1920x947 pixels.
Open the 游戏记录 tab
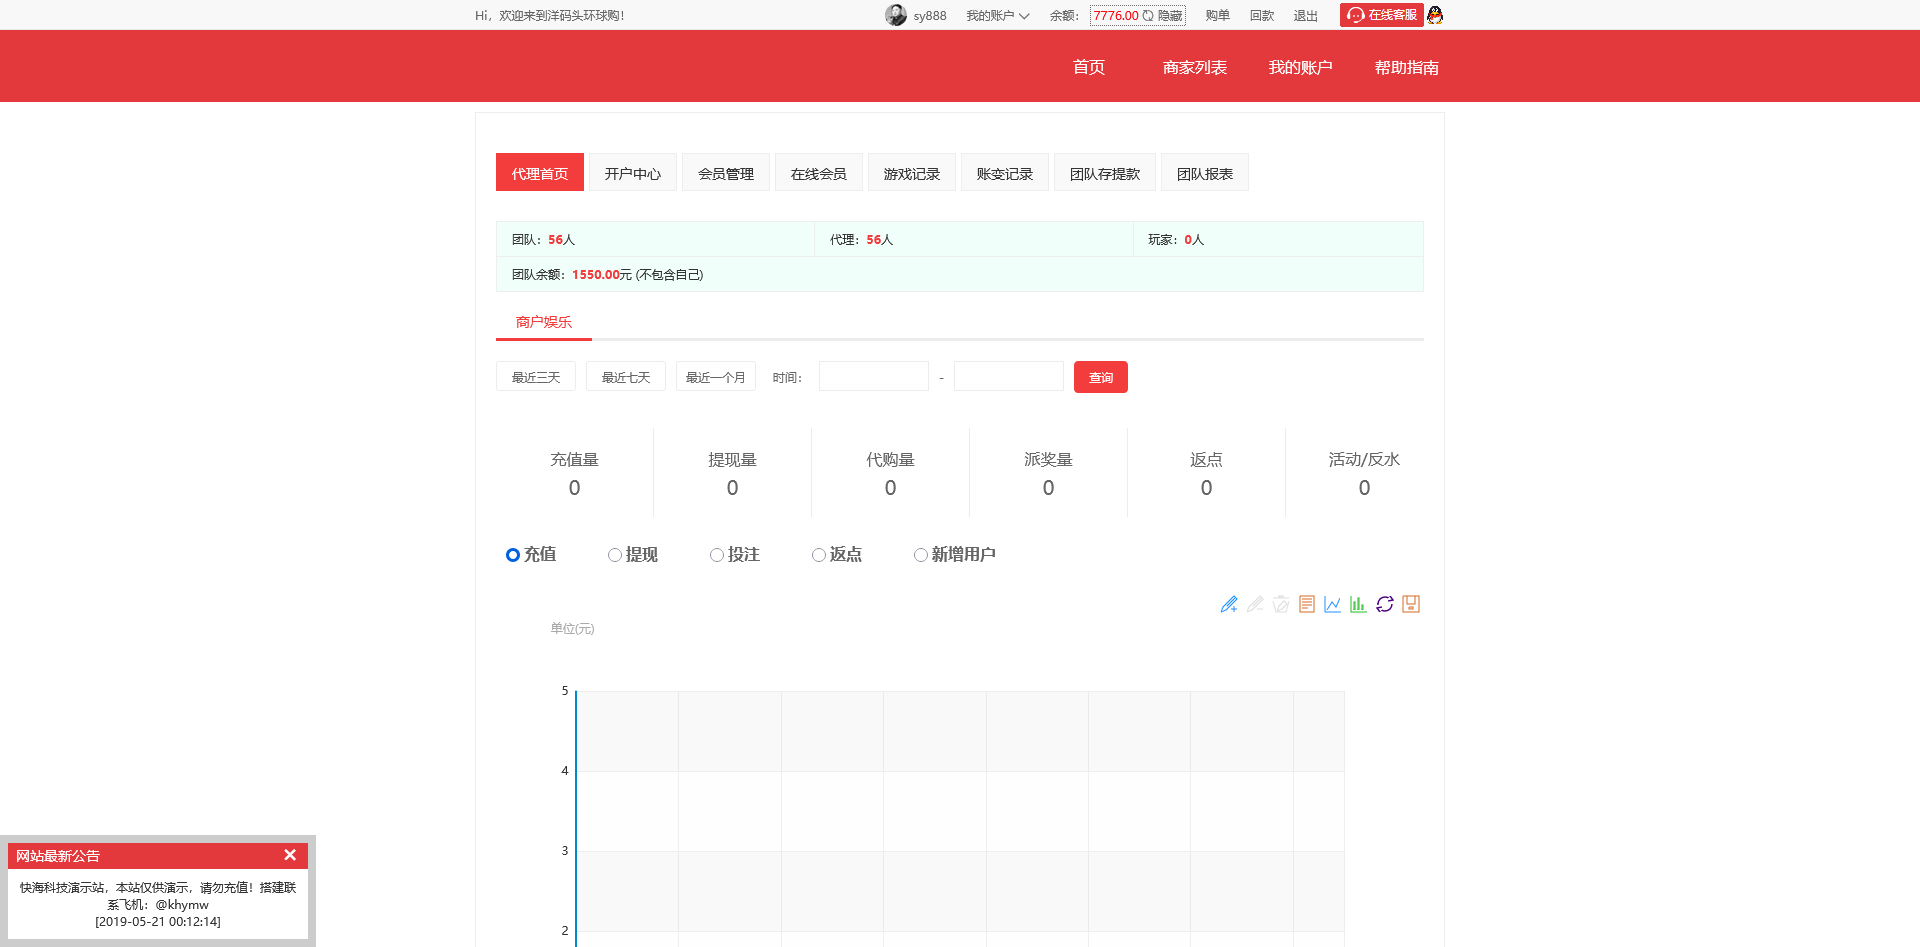(911, 172)
